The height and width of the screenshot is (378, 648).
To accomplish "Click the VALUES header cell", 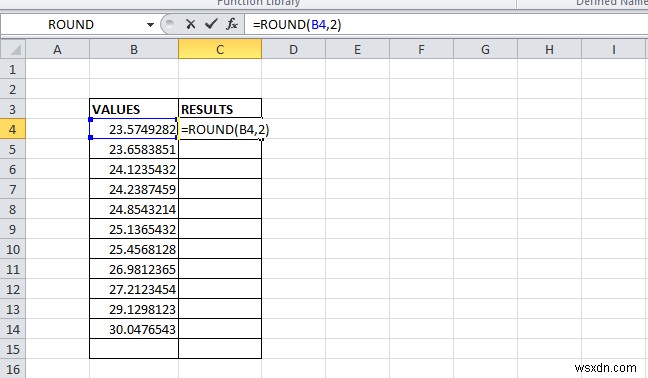I will point(134,109).
